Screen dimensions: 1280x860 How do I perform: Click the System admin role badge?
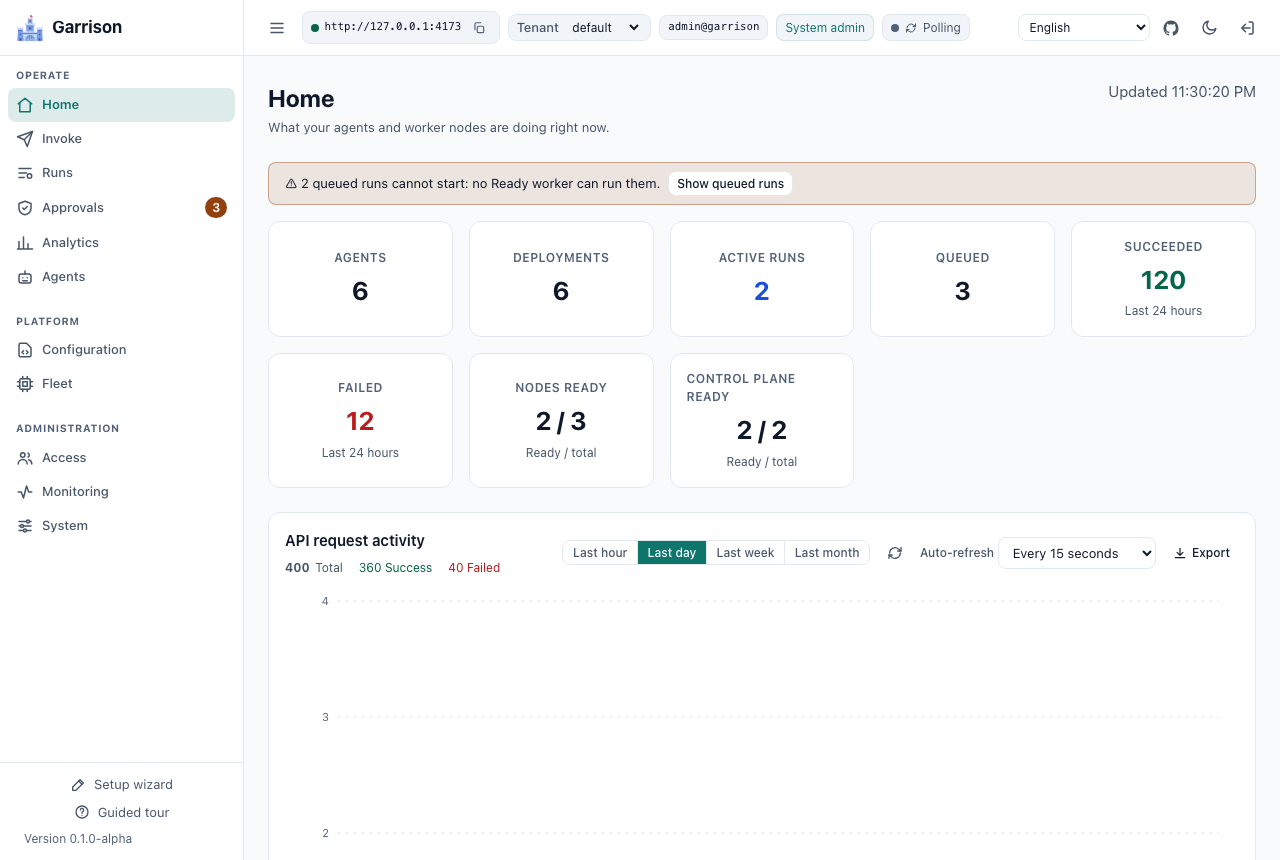(825, 28)
